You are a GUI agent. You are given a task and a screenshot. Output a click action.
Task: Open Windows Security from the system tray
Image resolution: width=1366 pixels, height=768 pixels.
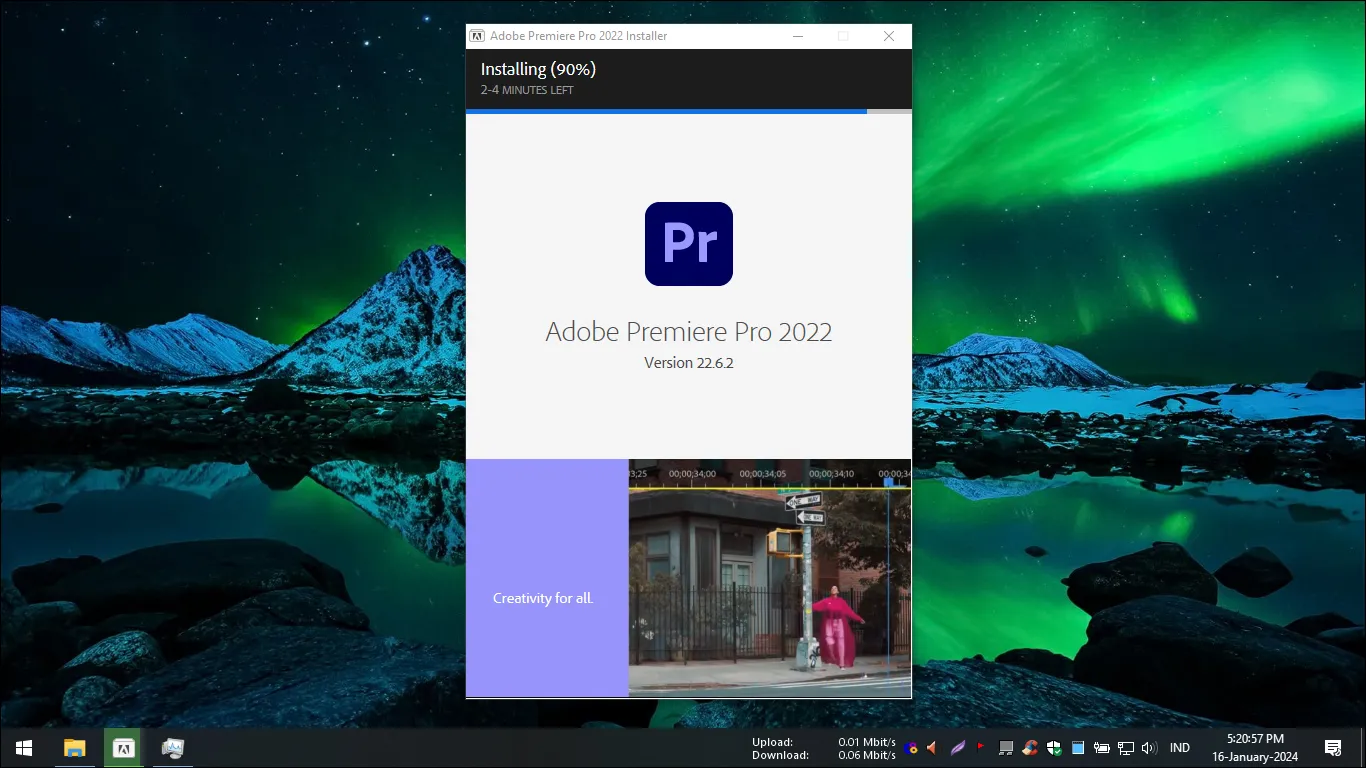(x=1053, y=747)
